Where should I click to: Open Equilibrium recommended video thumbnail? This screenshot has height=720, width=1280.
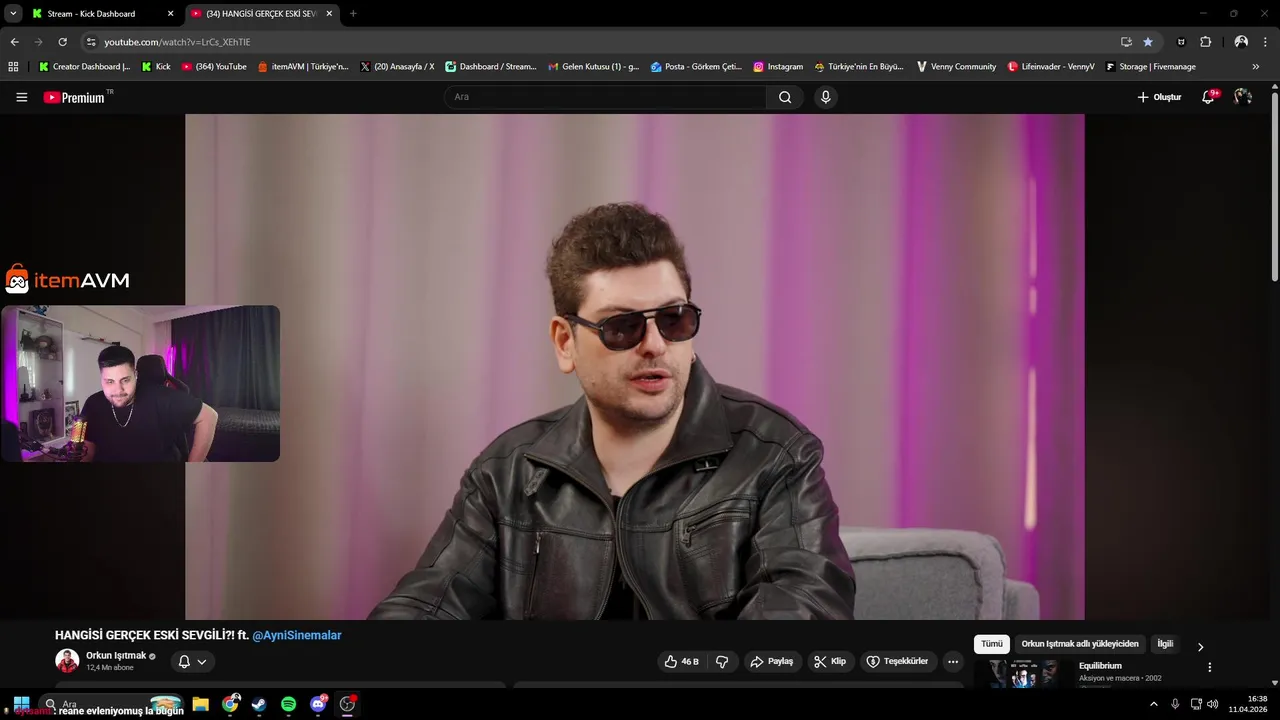[x=1022, y=674]
